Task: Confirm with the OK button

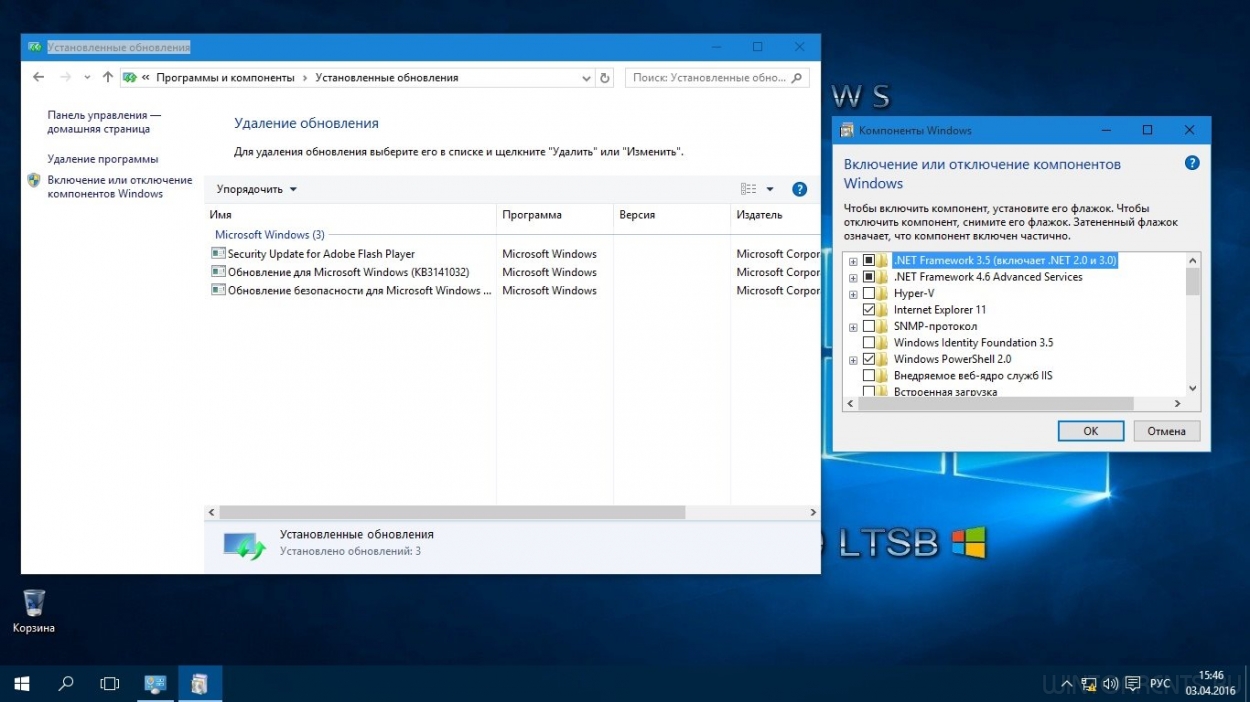Action: 1090,431
